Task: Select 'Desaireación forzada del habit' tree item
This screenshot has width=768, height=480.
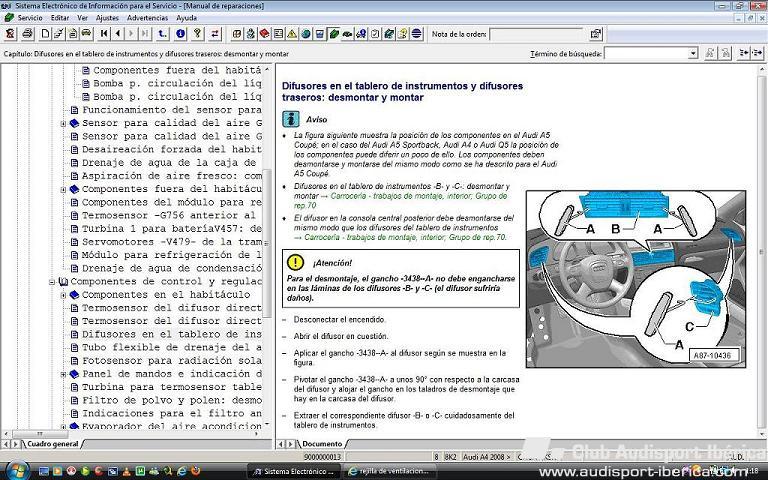Action: coord(171,149)
